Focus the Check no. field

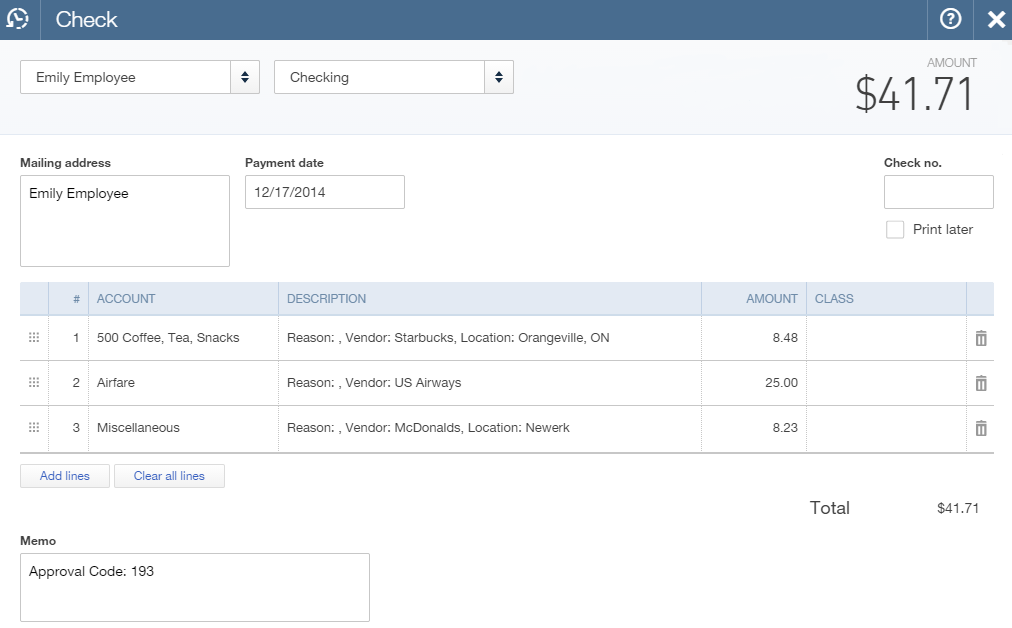(938, 192)
